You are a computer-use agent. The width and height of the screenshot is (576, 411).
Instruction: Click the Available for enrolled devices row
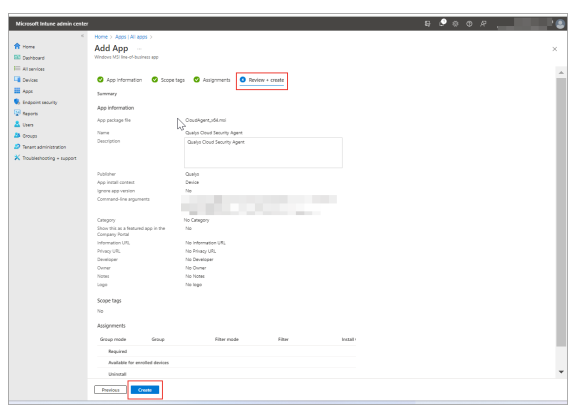[227, 362]
